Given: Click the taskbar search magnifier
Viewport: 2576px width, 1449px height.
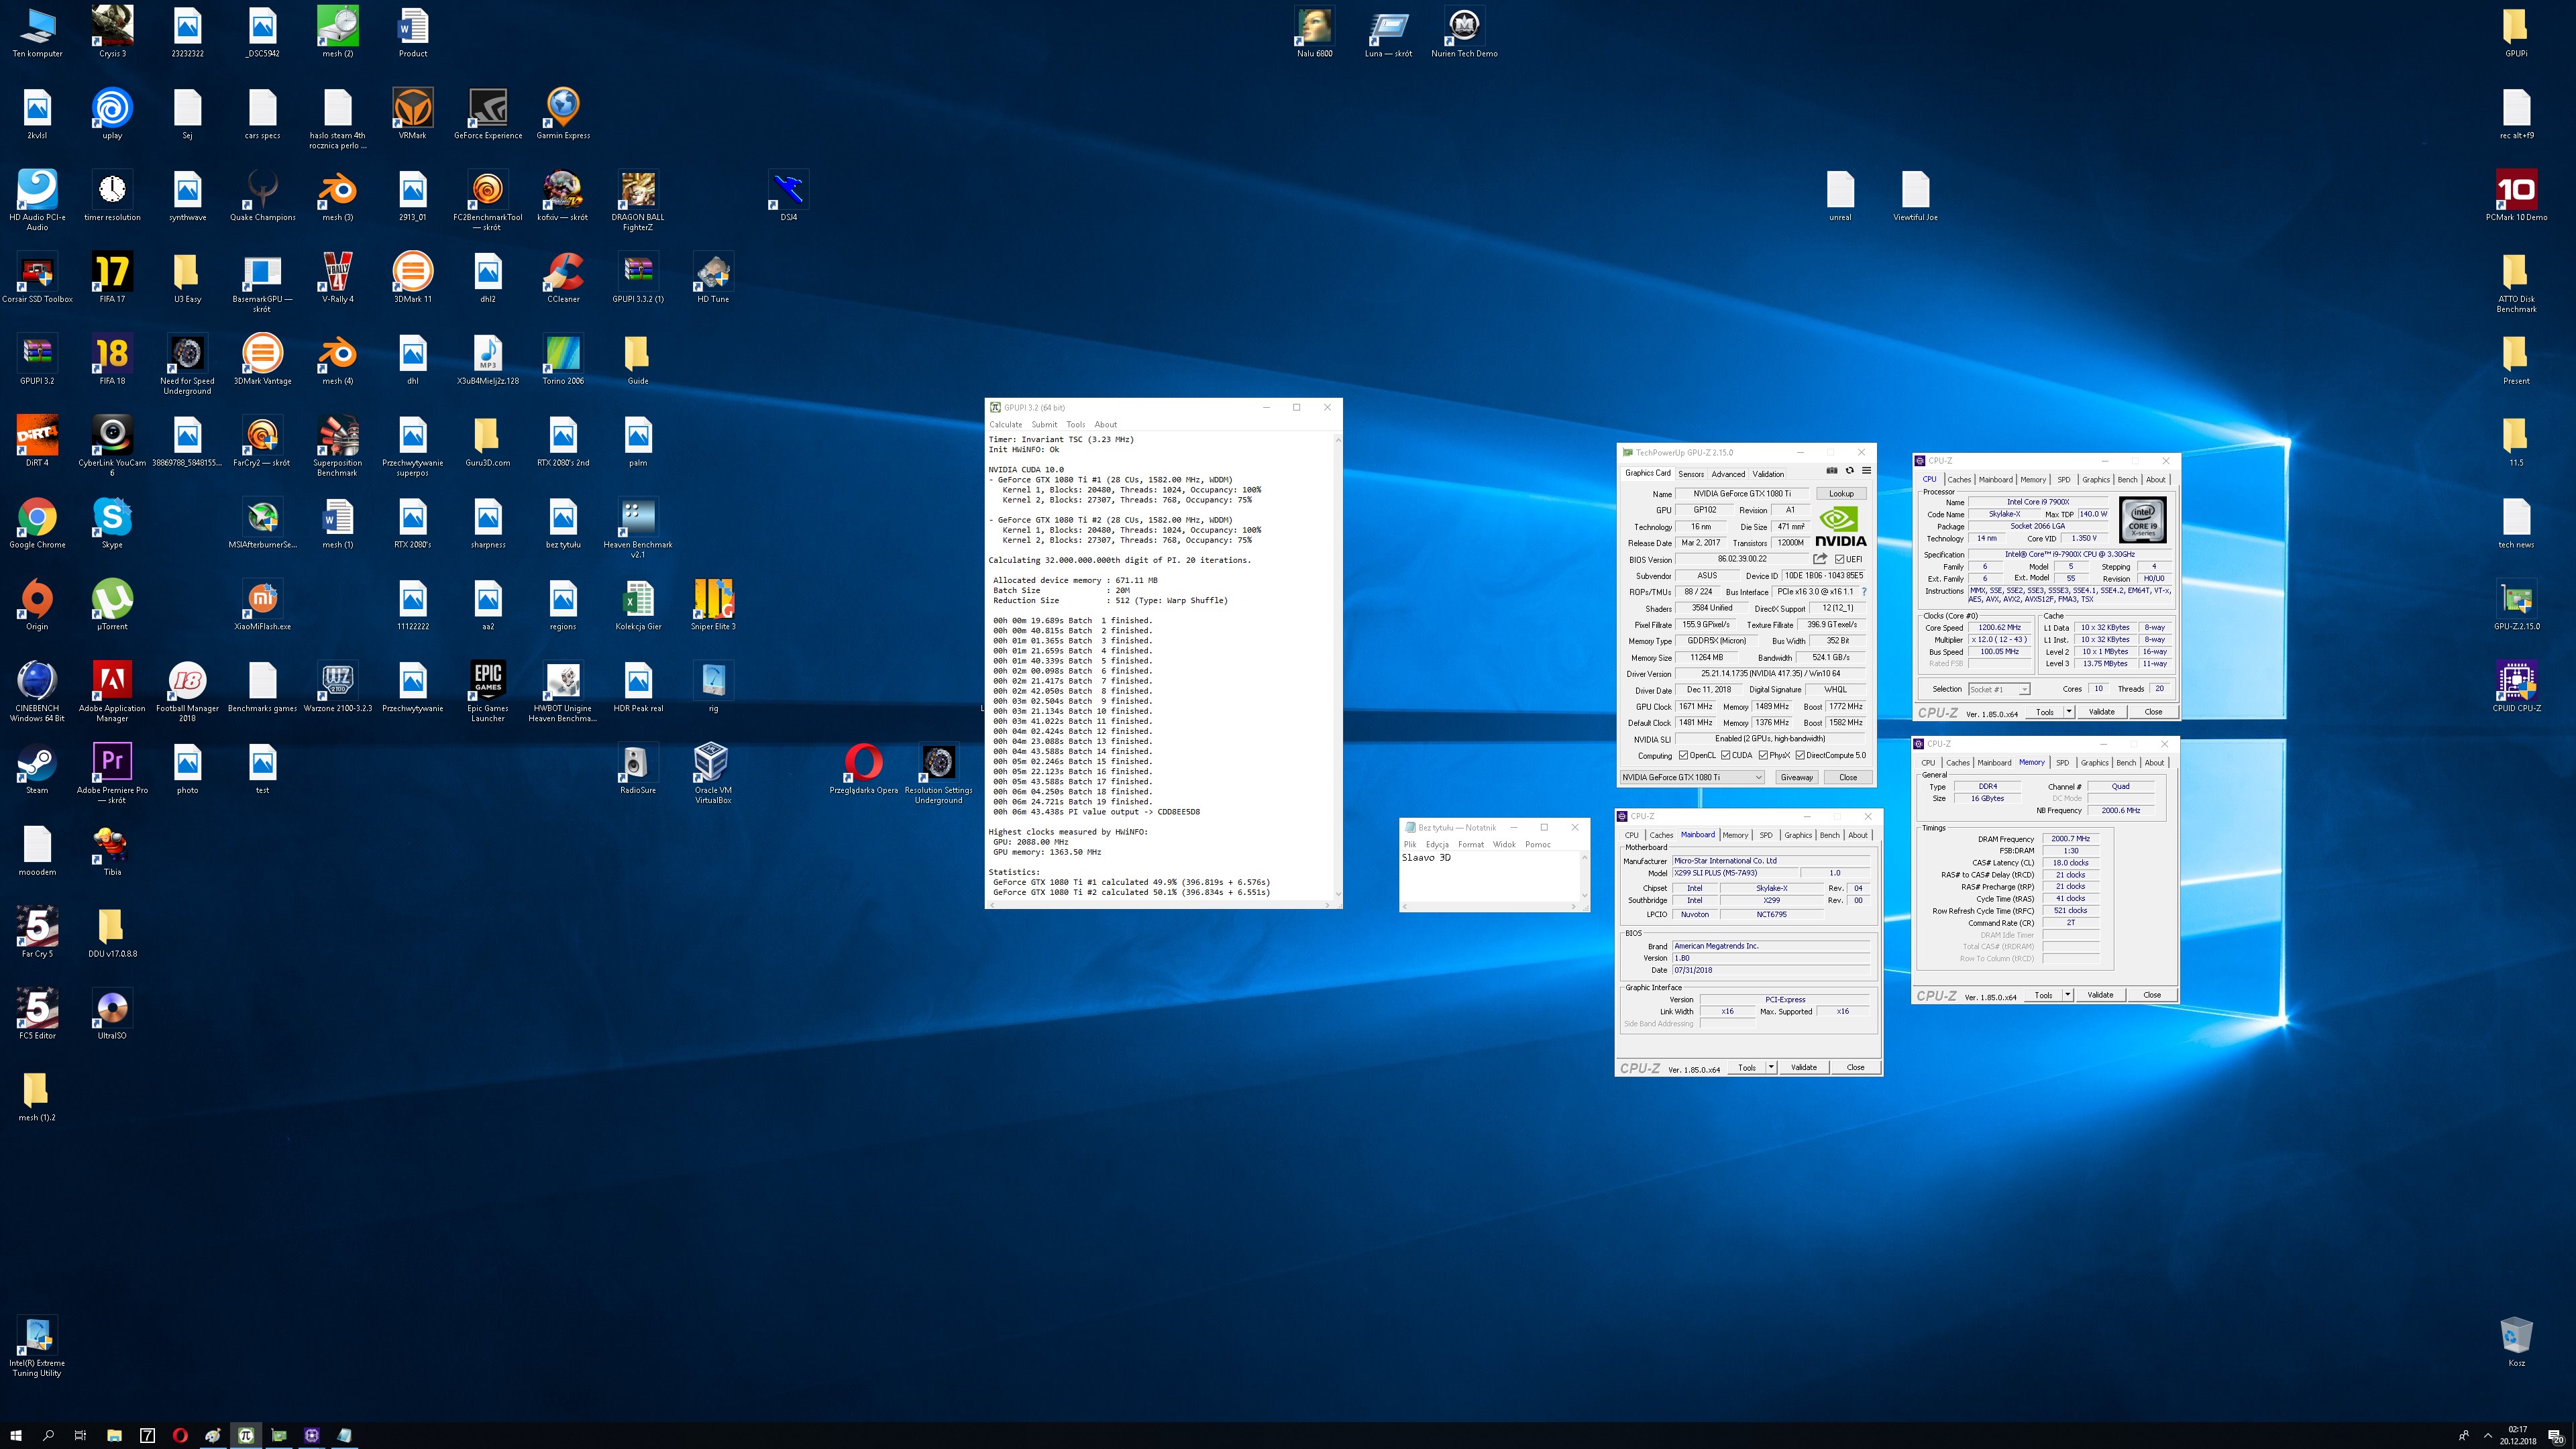Looking at the screenshot, I should [x=48, y=1435].
